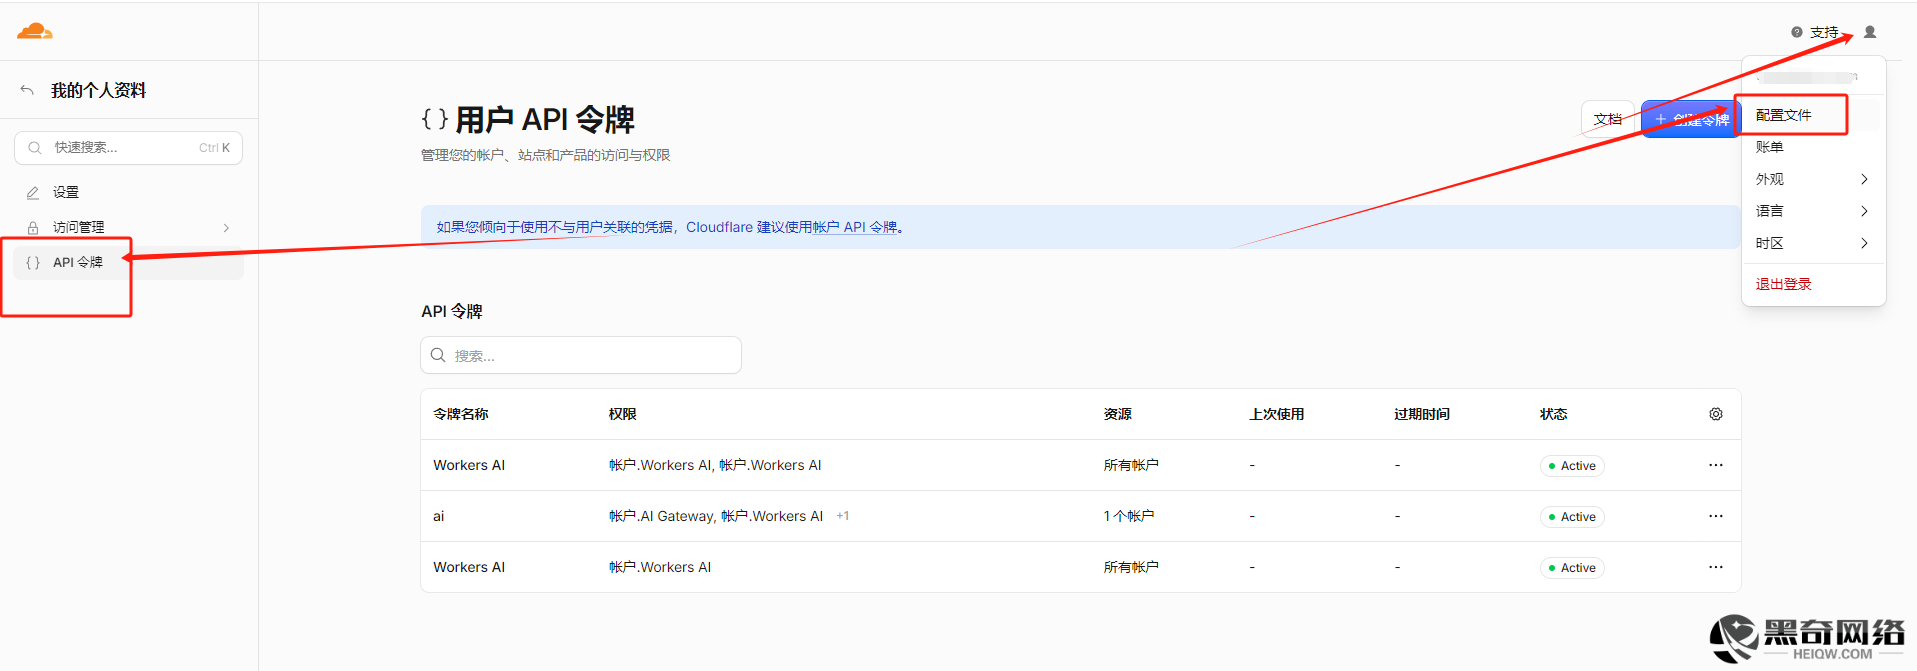Click the 权限 column header

click(623, 414)
